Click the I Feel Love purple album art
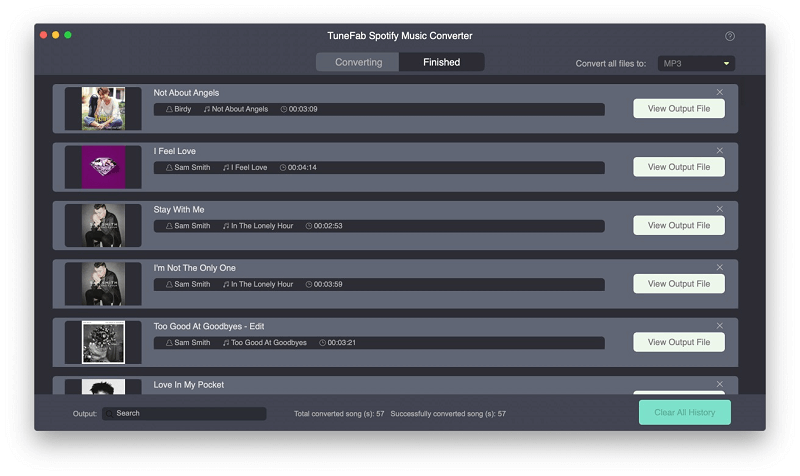 click(103, 167)
